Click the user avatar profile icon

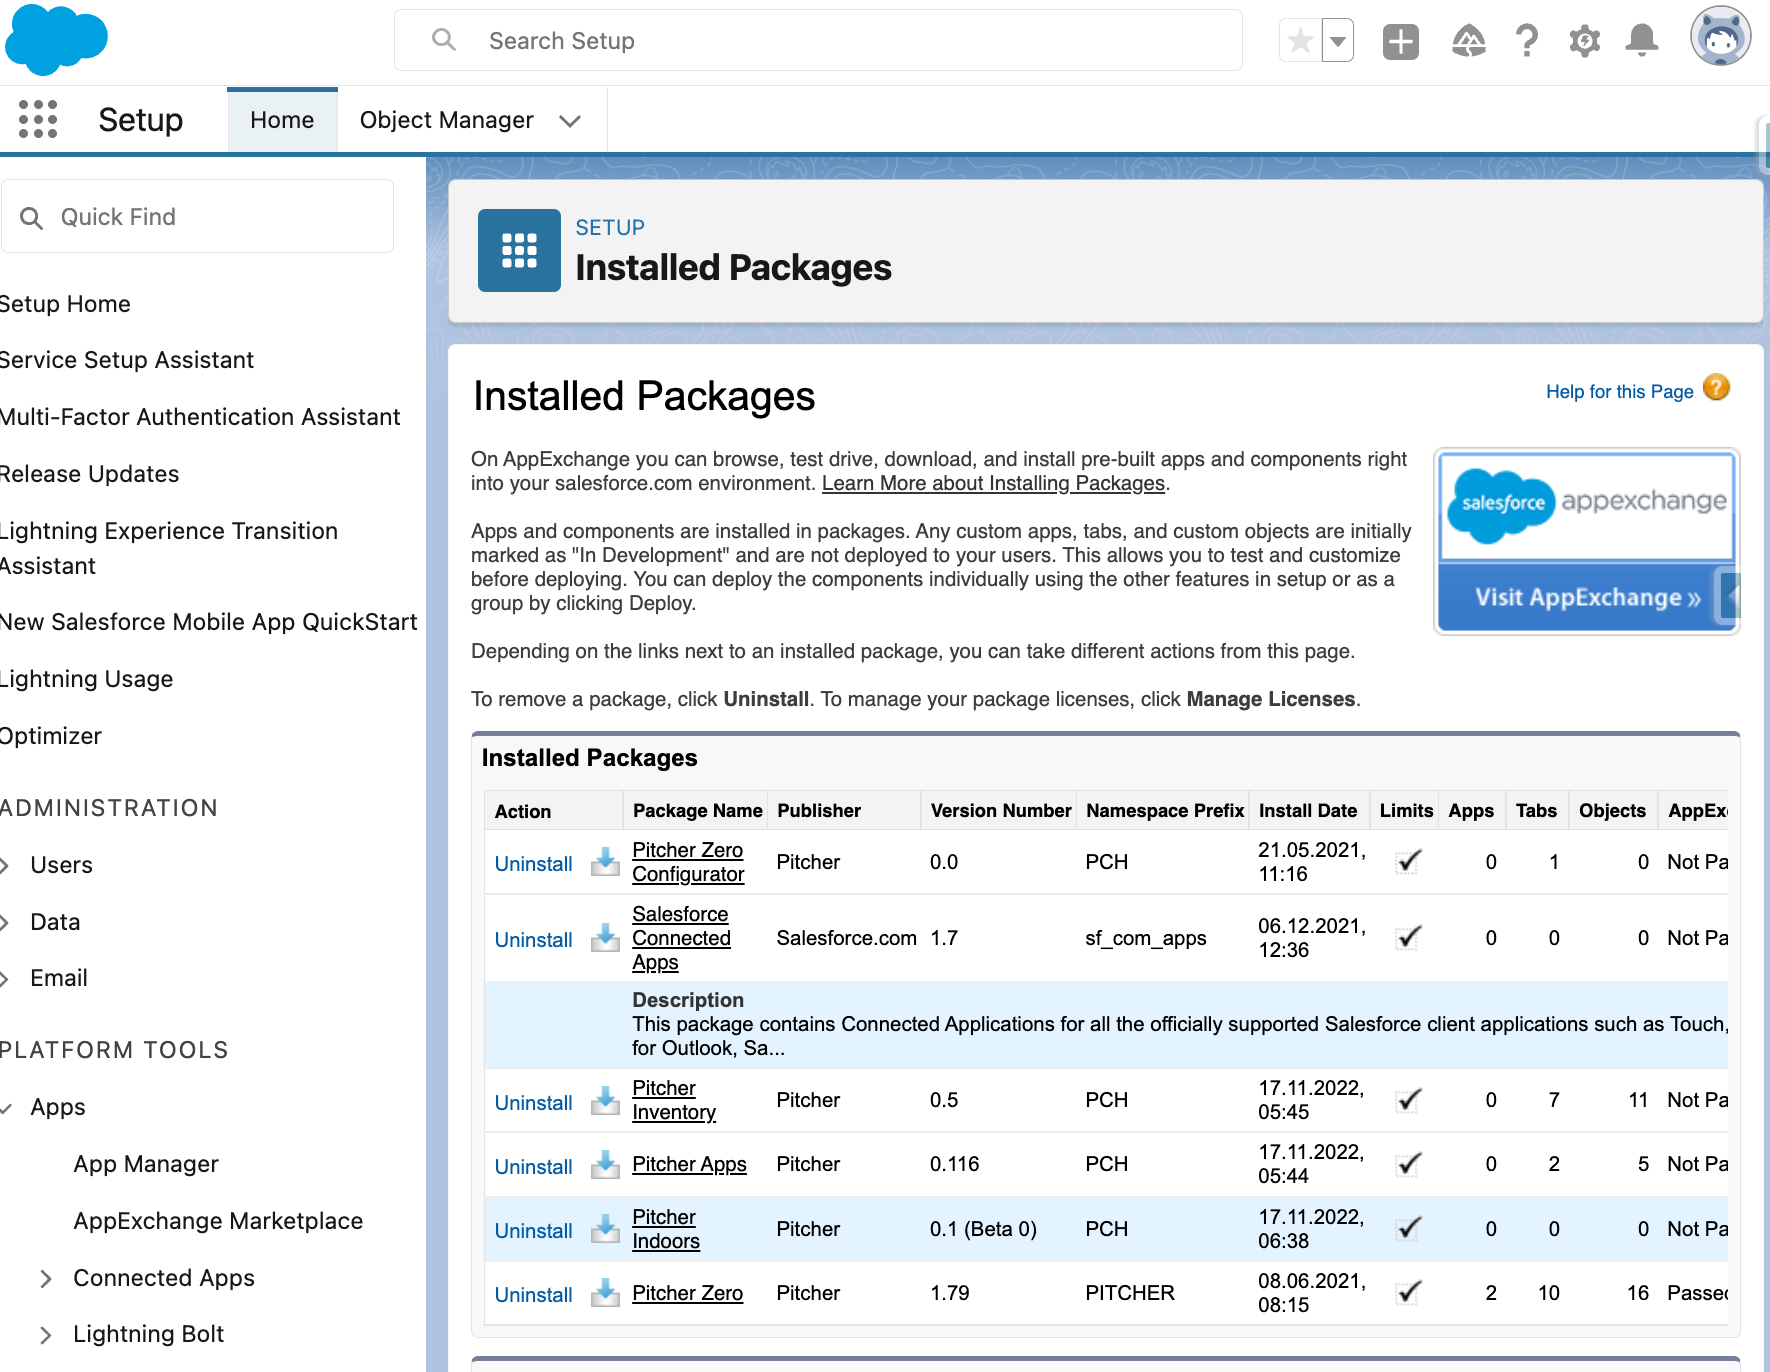click(x=1720, y=38)
